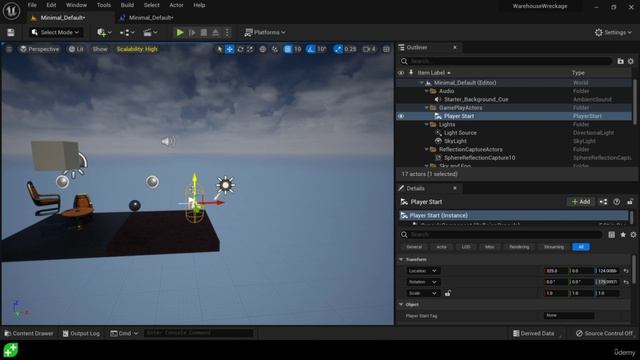Screen dimensions: 640x360
Task: Click the Add component button
Action: point(580,202)
